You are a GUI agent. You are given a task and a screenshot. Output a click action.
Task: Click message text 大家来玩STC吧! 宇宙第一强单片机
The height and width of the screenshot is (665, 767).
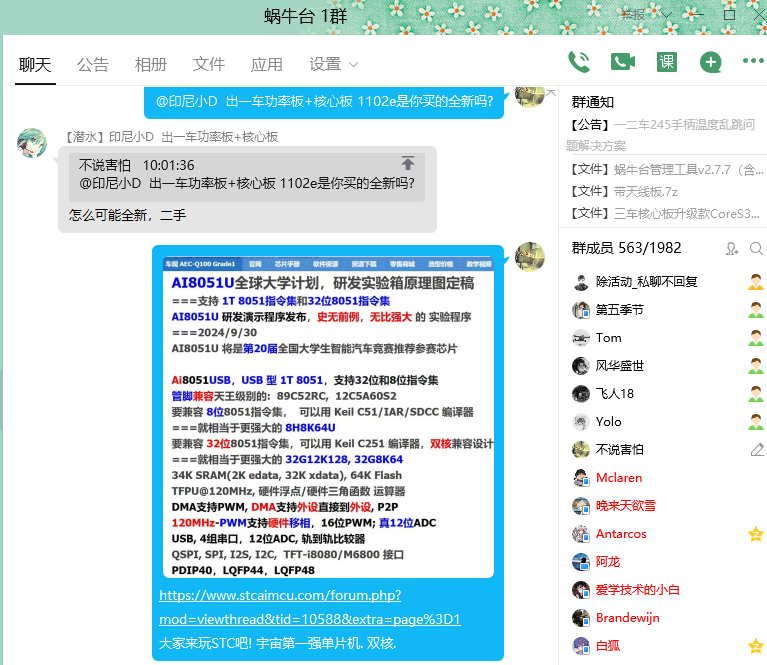[277, 643]
